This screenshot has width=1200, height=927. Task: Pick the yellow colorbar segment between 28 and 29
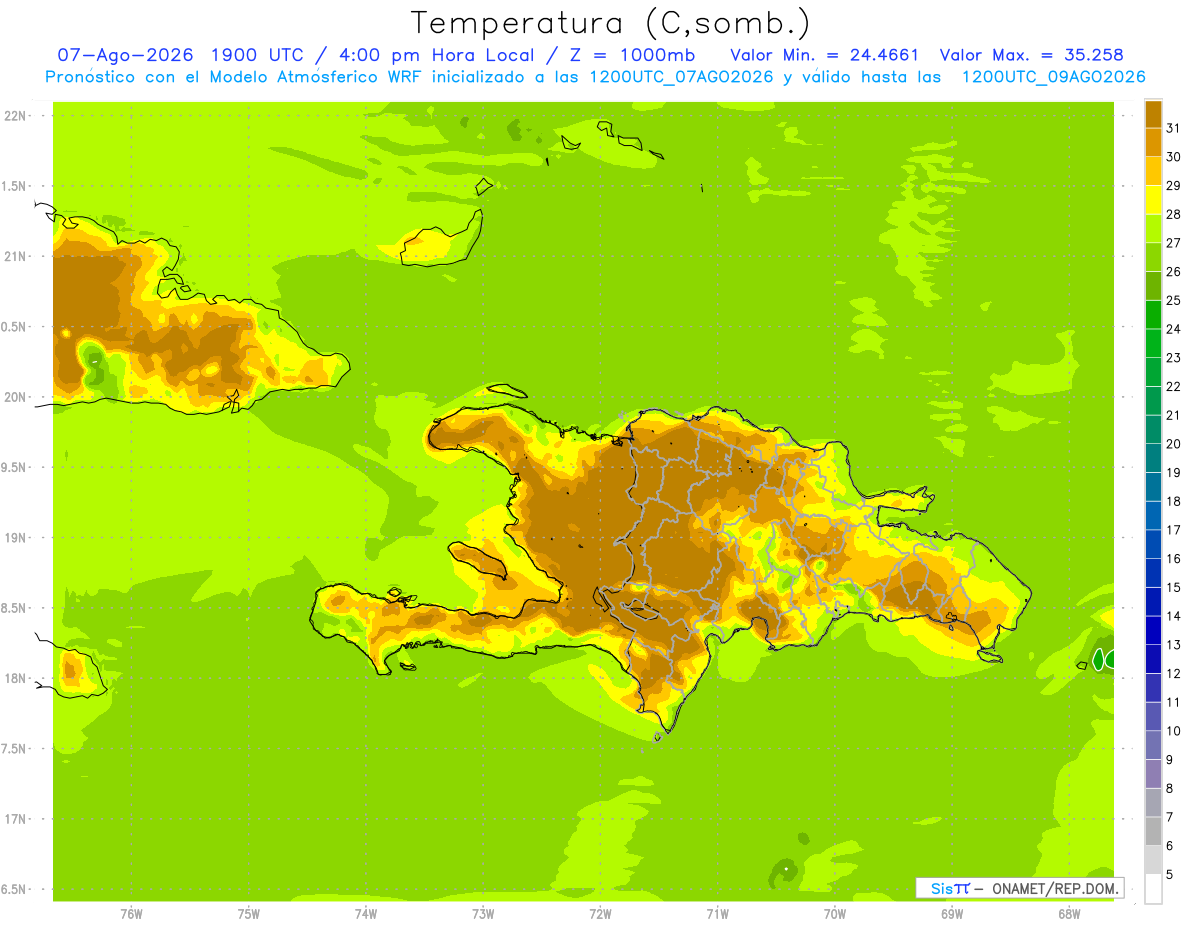(1153, 200)
